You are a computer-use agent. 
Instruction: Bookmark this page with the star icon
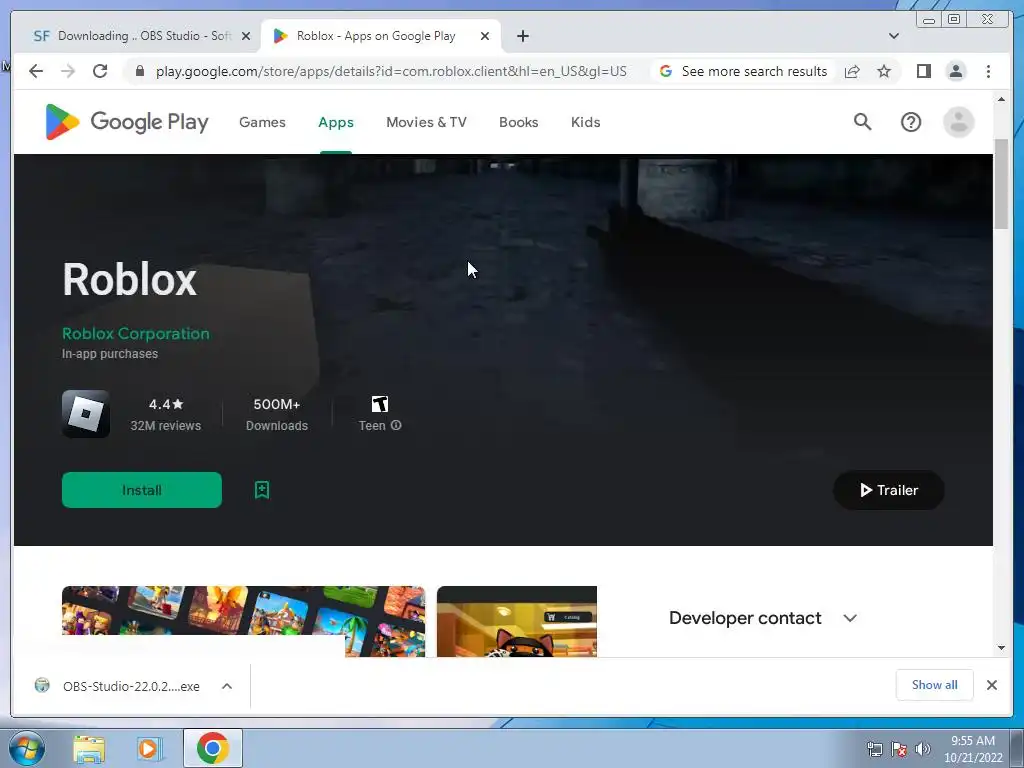pyautogui.click(x=884, y=71)
